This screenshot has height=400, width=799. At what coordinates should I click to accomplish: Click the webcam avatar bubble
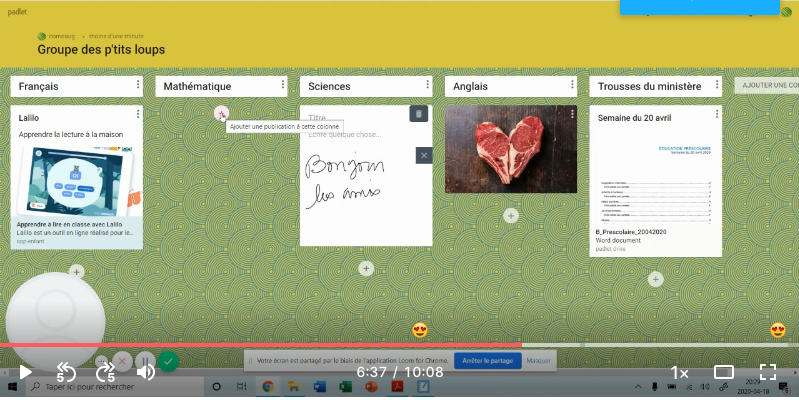click(x=55, y=322)
